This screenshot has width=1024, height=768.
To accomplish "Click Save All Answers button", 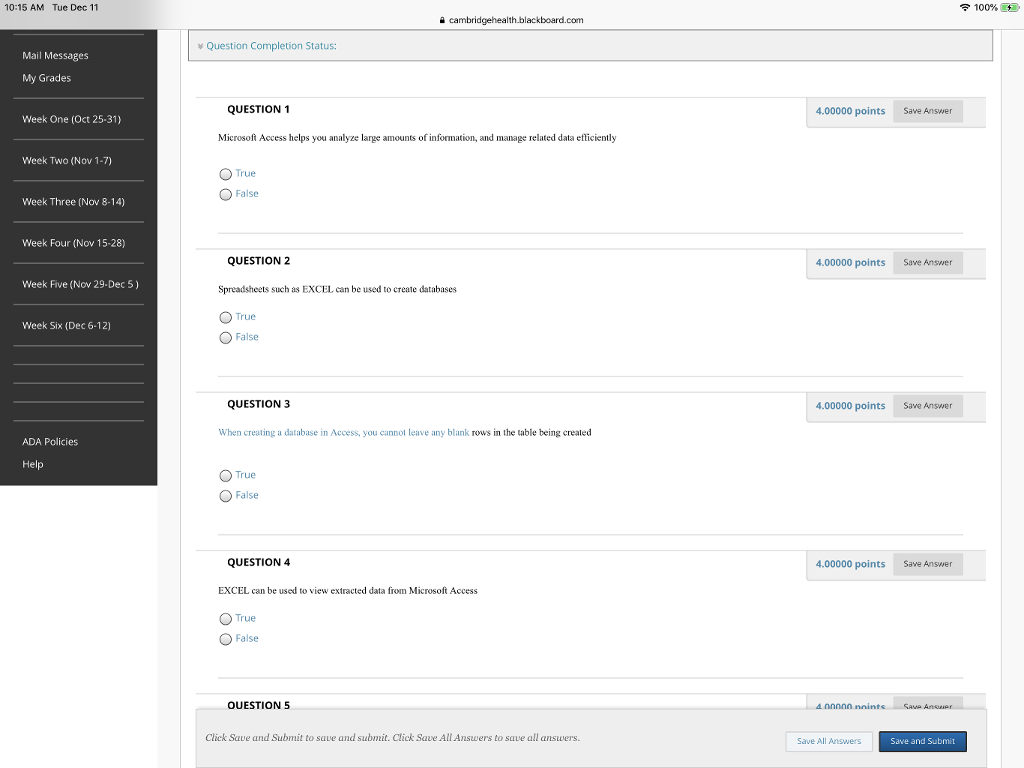I will click(829, 741).
